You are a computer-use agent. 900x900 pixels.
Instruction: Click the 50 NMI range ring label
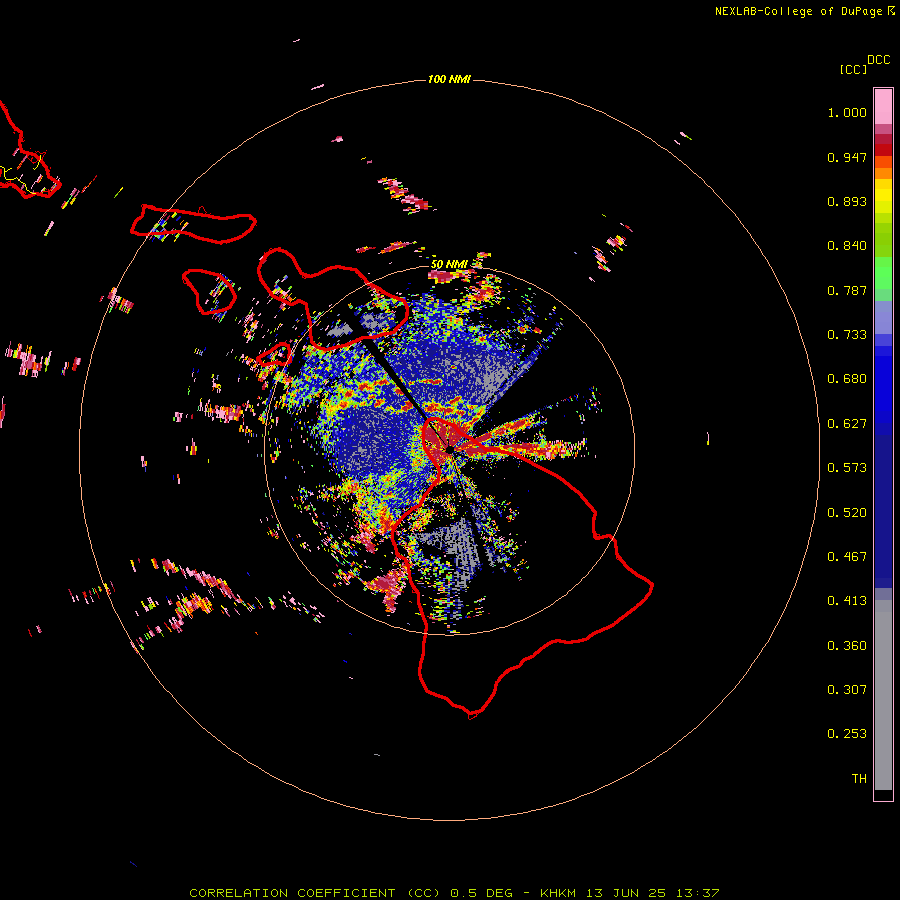tap(449, 264)
